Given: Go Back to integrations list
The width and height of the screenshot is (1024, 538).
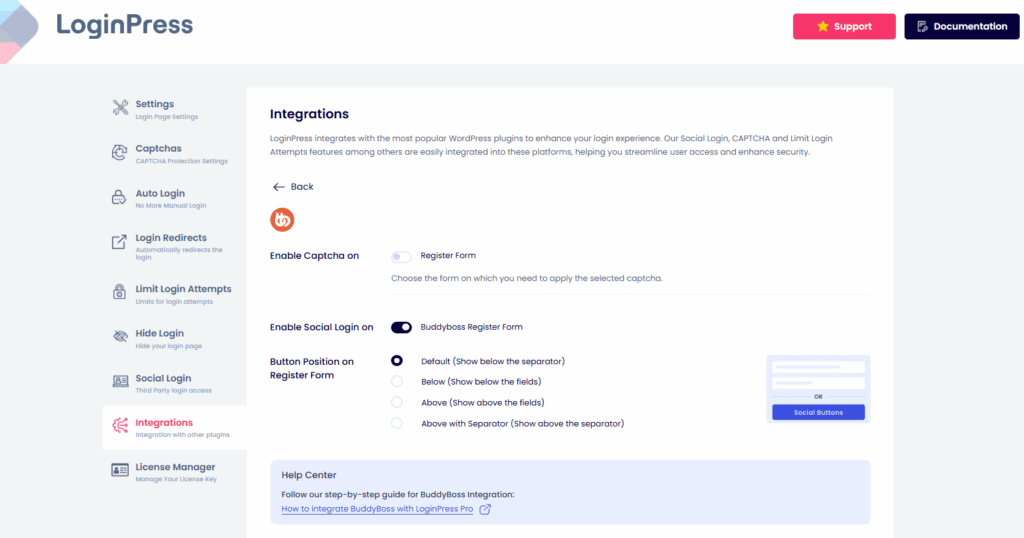Looking at the screenshot, I should click(293, 187).
